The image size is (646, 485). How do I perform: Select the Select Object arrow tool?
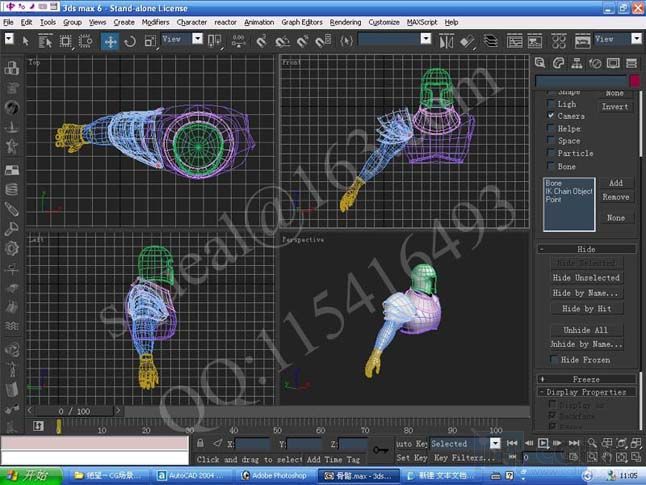[x=26, y=41]
